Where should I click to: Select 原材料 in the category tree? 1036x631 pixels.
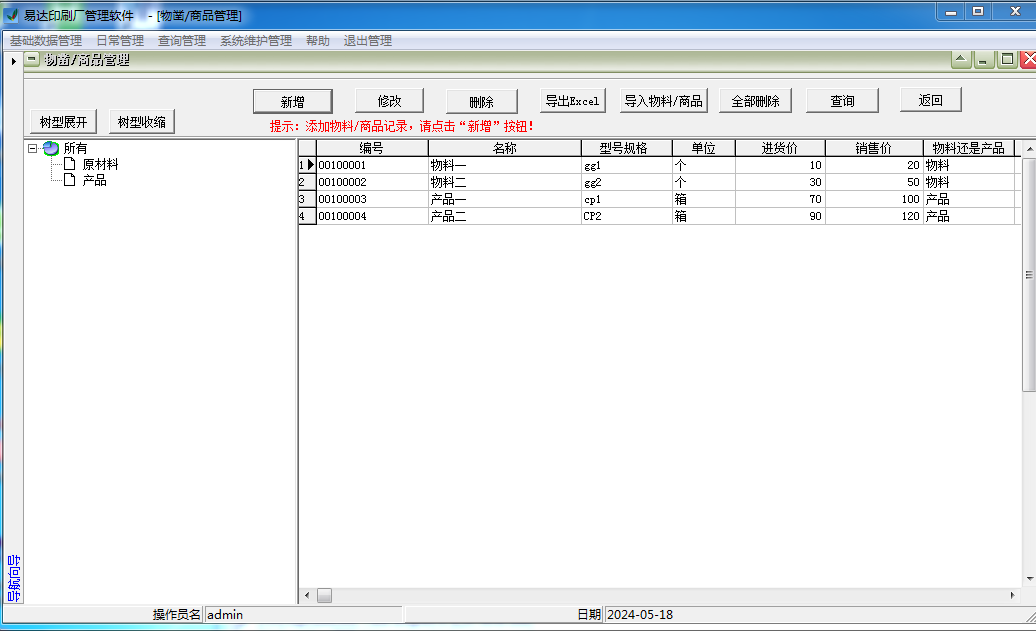coord(100,164)
